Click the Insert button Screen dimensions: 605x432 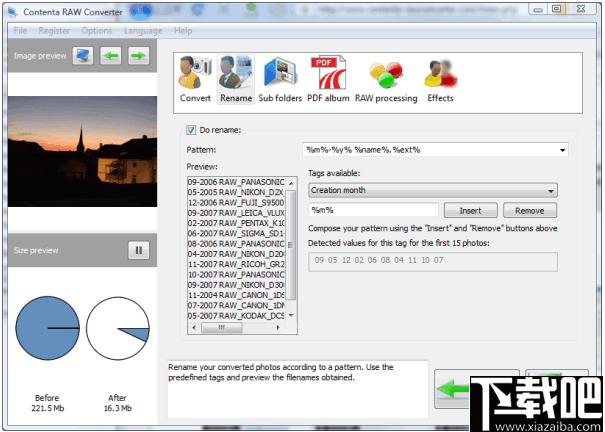(470, 211)
